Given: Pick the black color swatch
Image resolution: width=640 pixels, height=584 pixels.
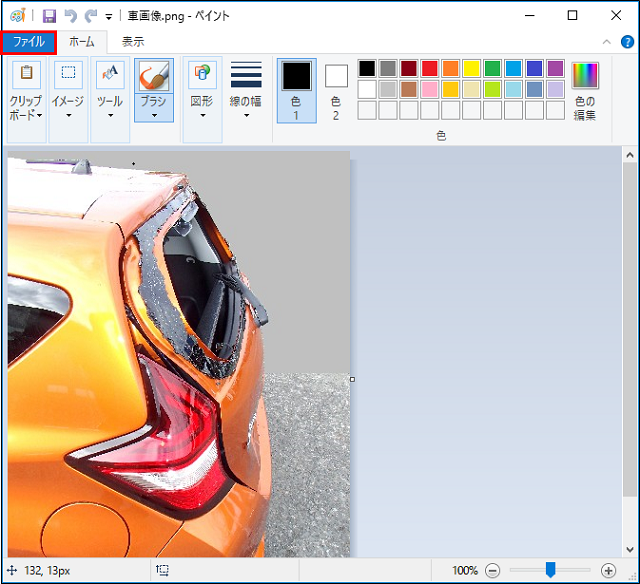Looking at the screenshot, I should (367, 69).
